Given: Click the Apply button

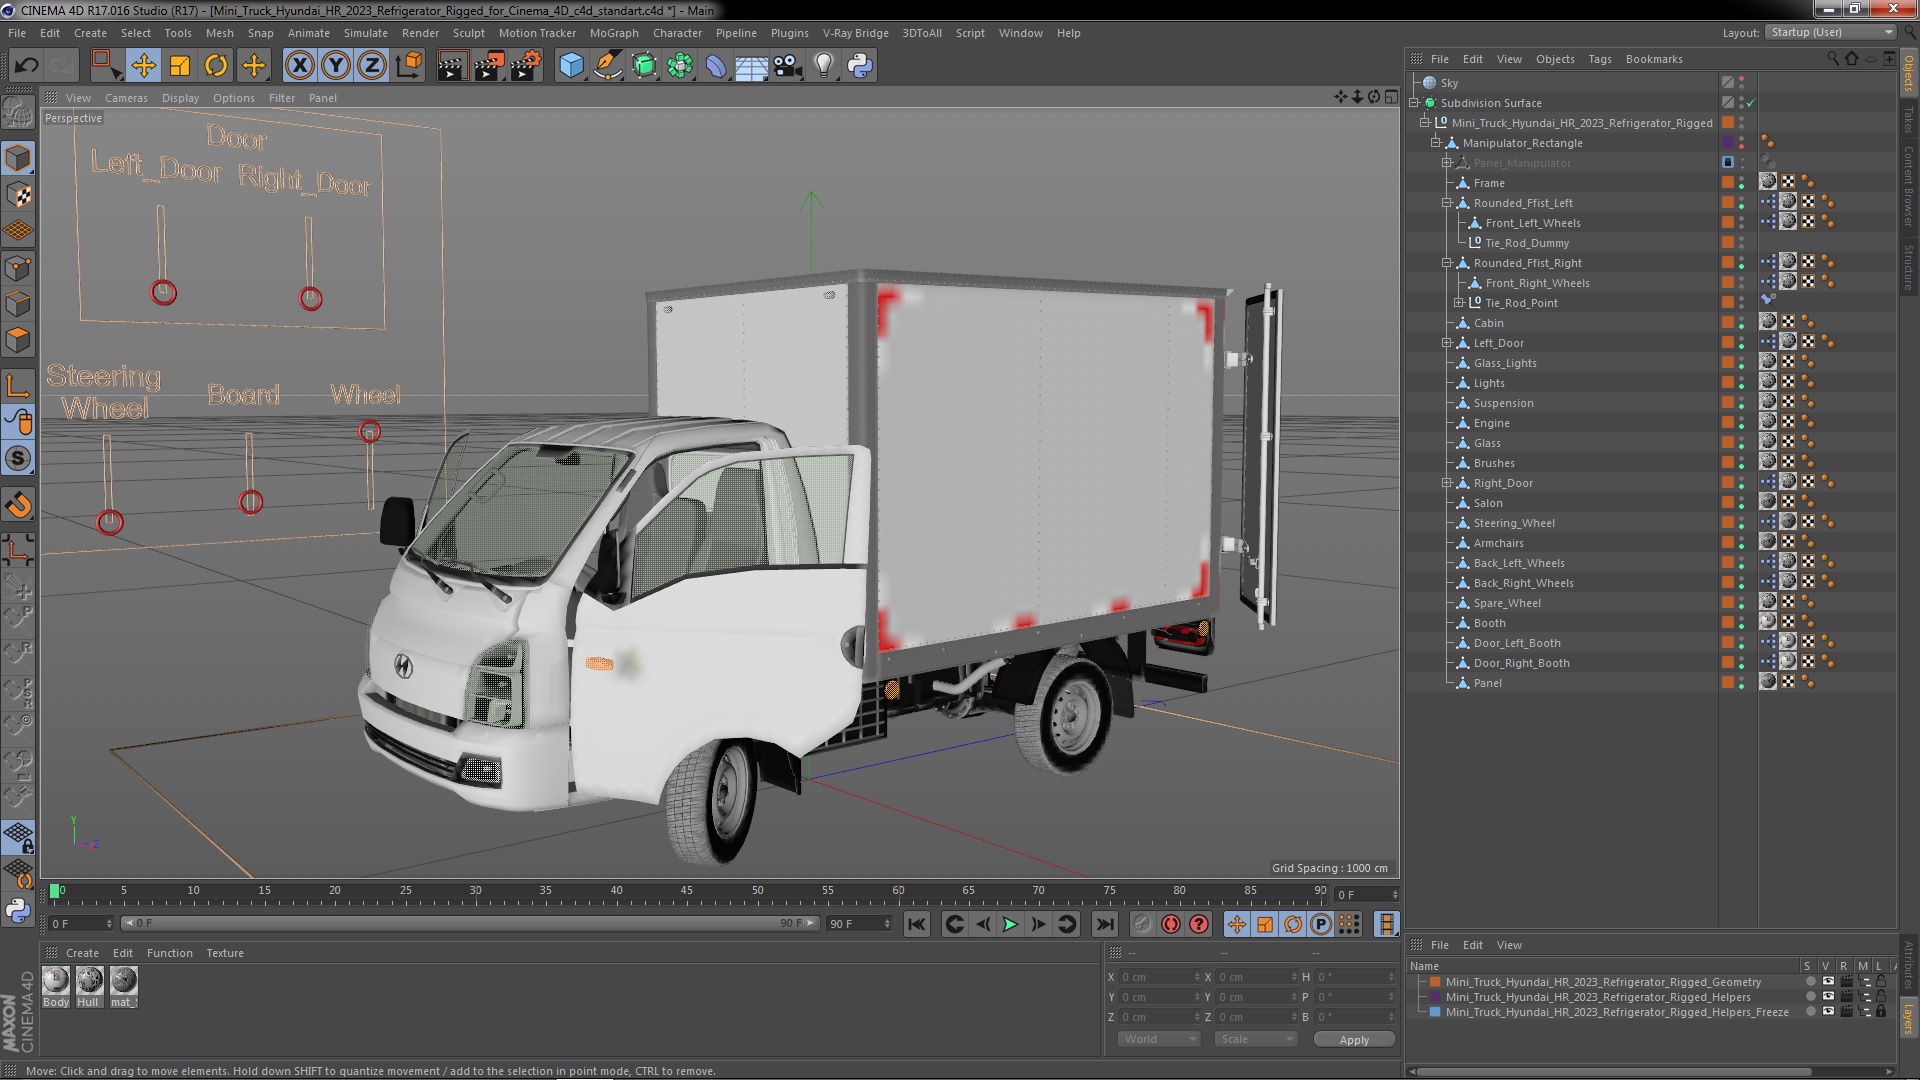Looking at the screenshot, I should 1354,1040.
